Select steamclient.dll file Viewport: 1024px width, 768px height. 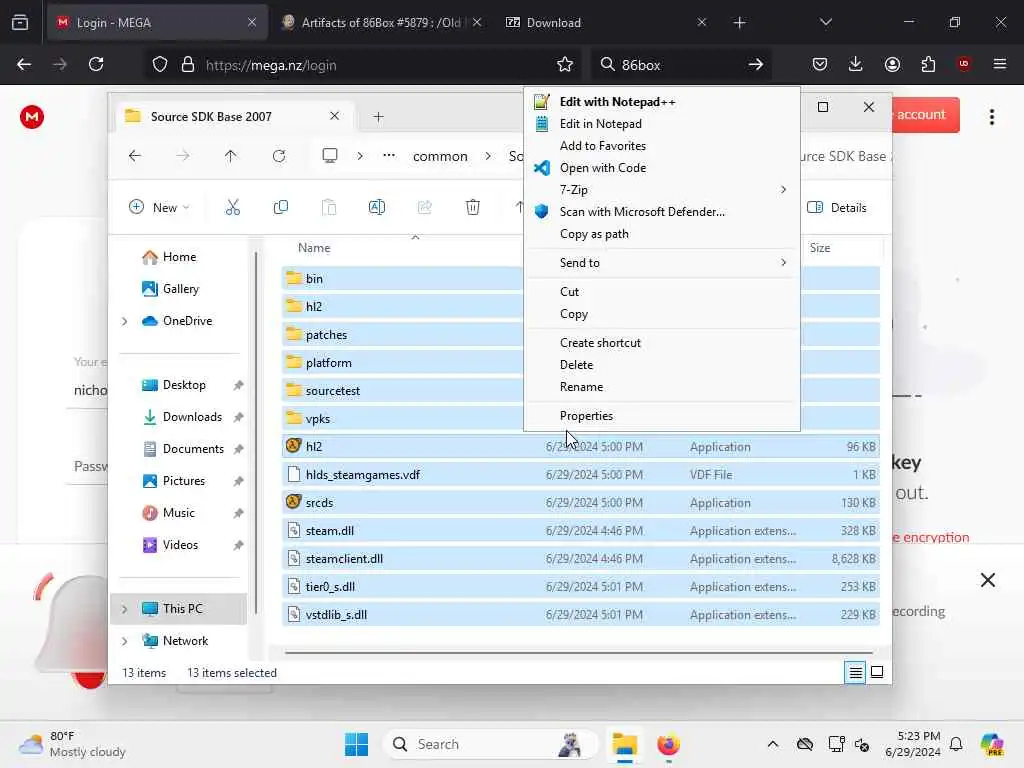pos(581,559)
